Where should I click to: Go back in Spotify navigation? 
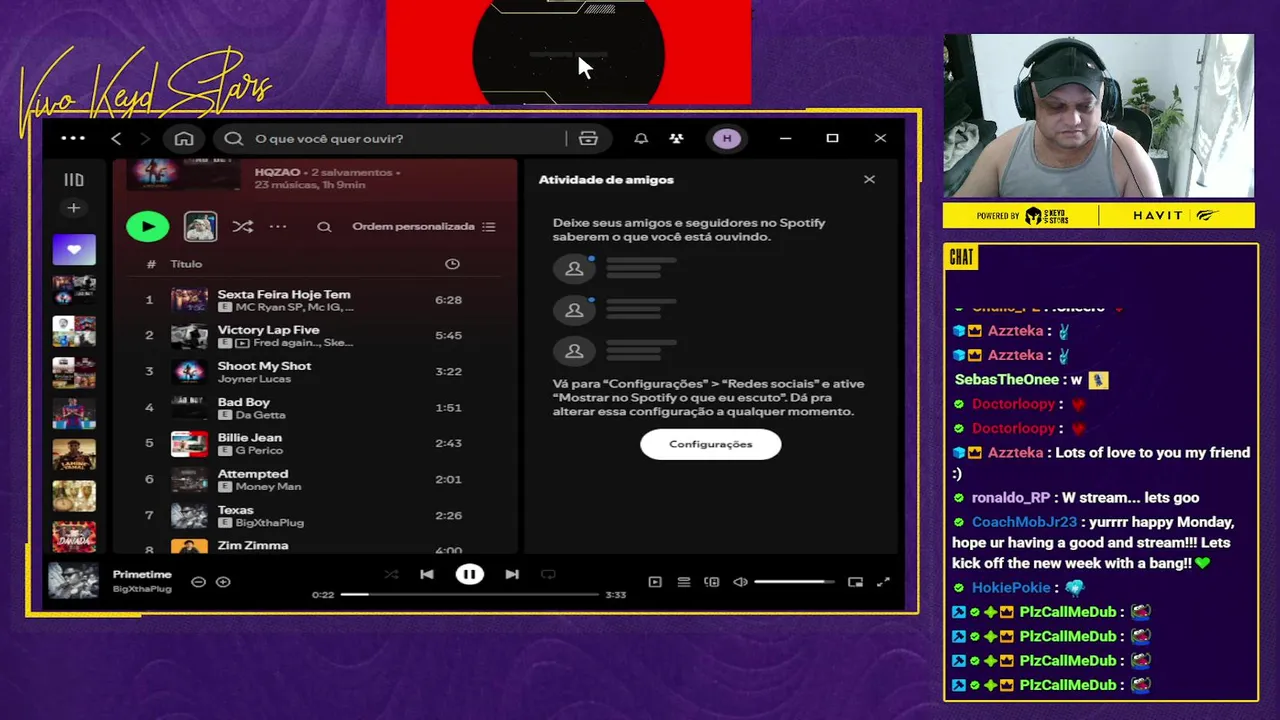[116, 139]
